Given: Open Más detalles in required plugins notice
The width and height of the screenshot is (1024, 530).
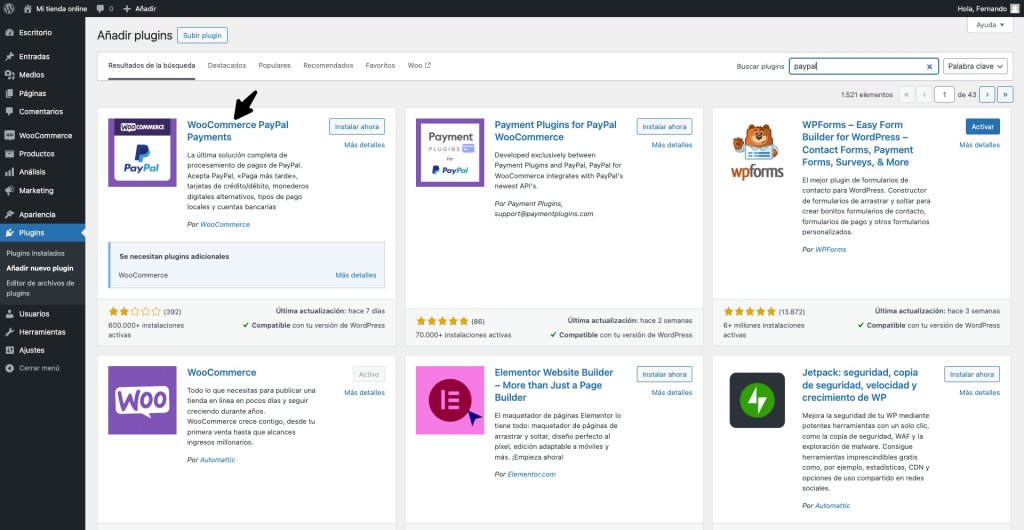Looking at the screenshot, I should 356,275.
